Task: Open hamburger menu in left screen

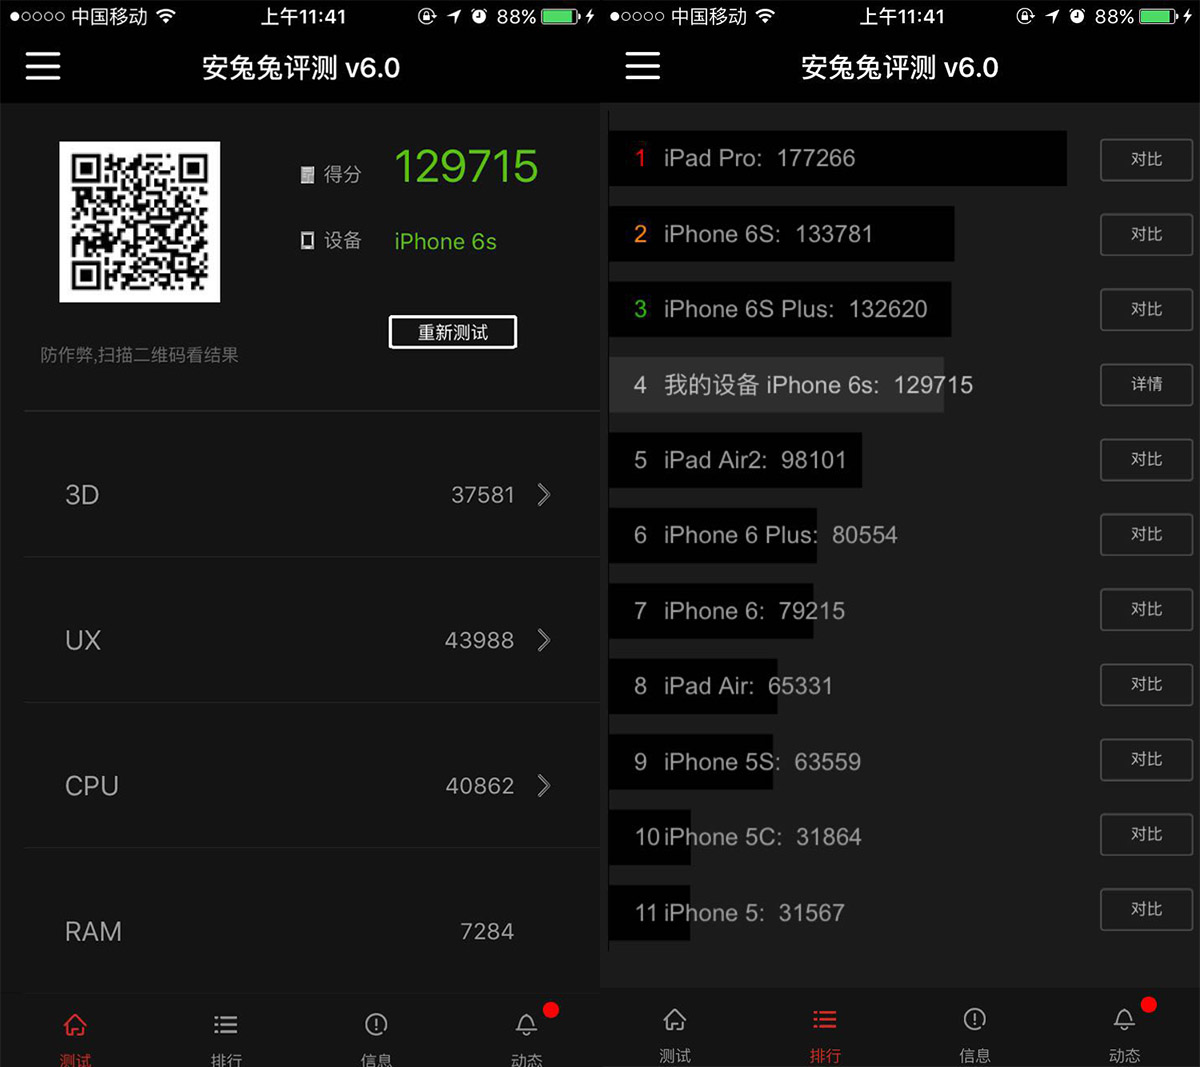Action: coord(43,67)
